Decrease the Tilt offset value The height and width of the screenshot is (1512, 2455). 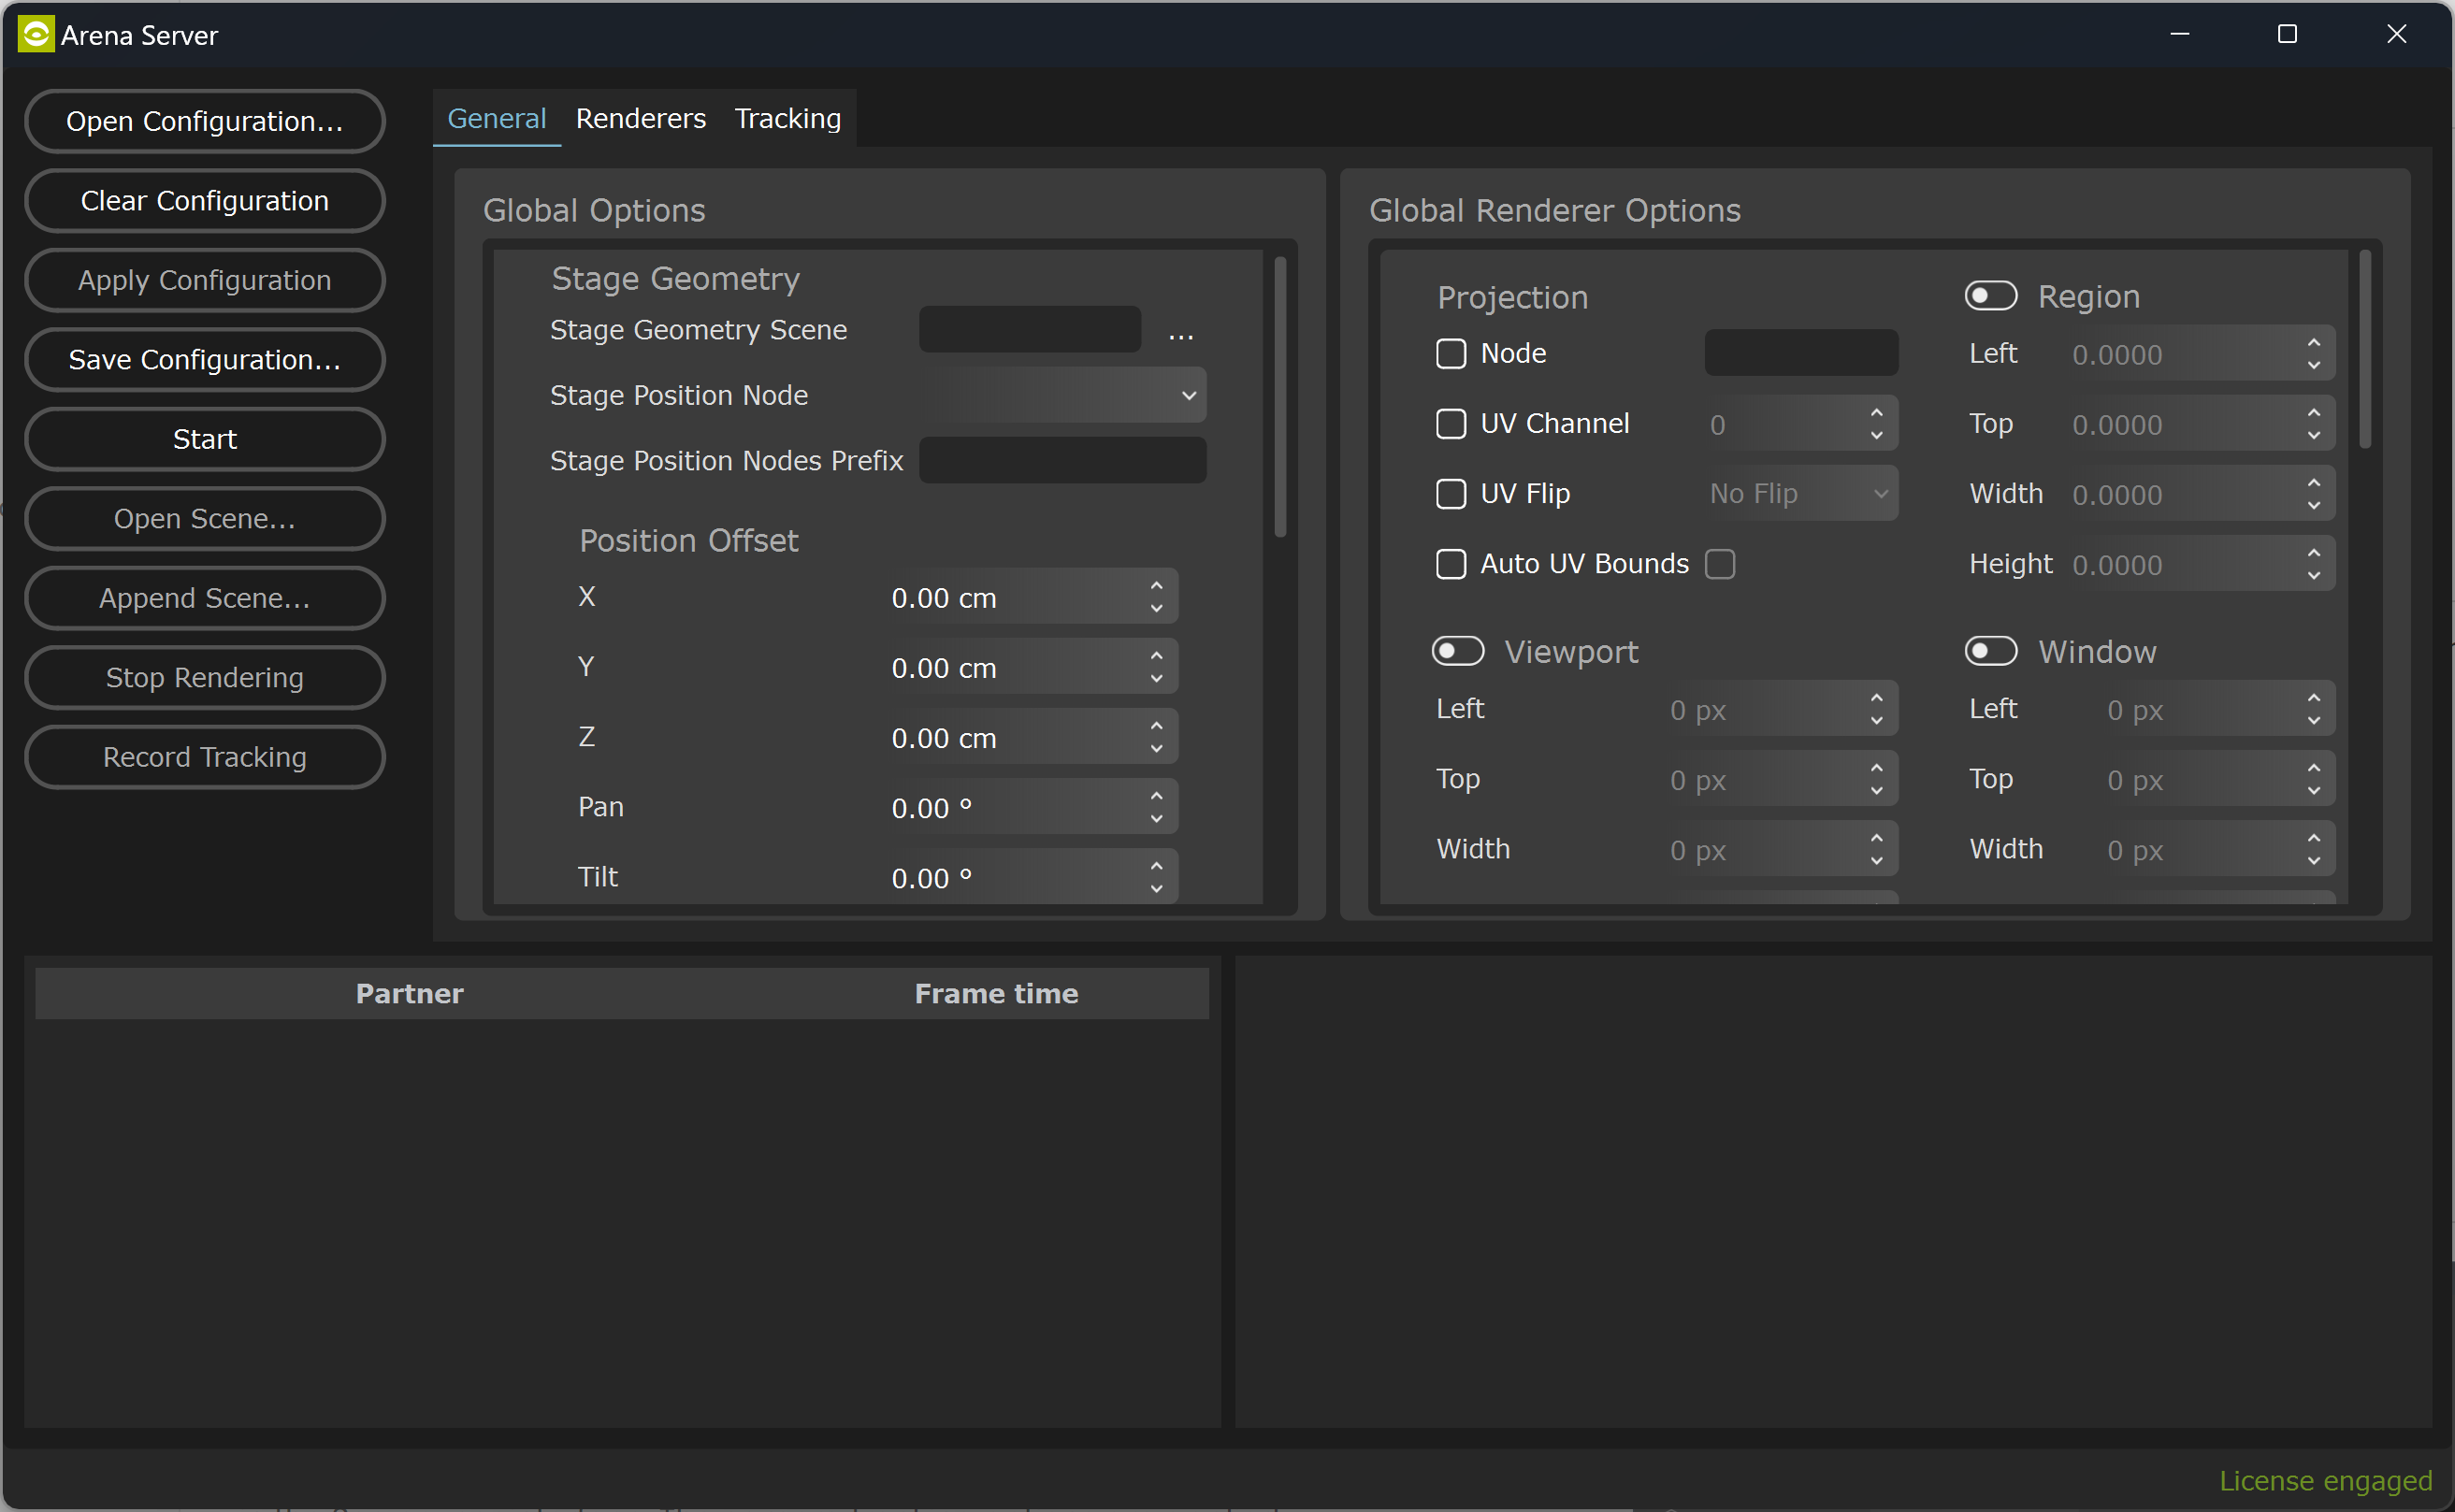1157,889
